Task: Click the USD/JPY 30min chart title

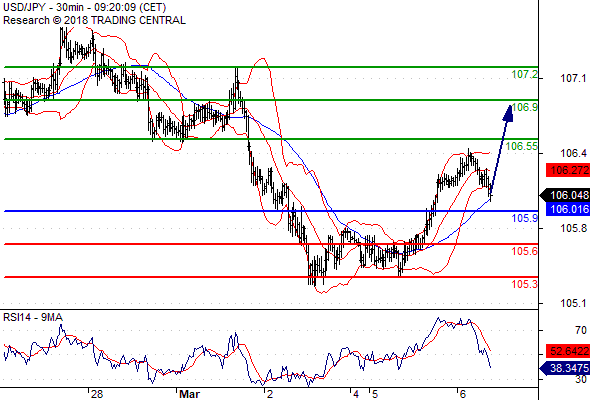Action: [85, 7]
